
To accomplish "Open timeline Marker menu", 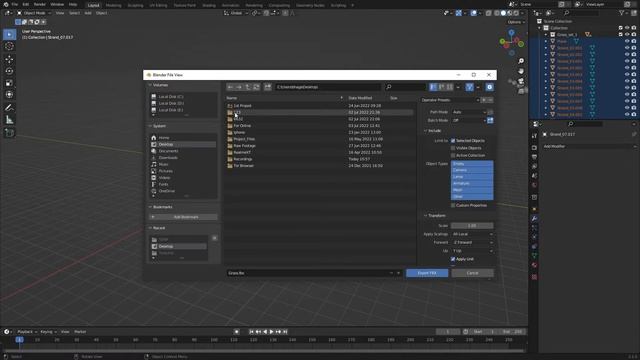I will click(x=80, y=332).
